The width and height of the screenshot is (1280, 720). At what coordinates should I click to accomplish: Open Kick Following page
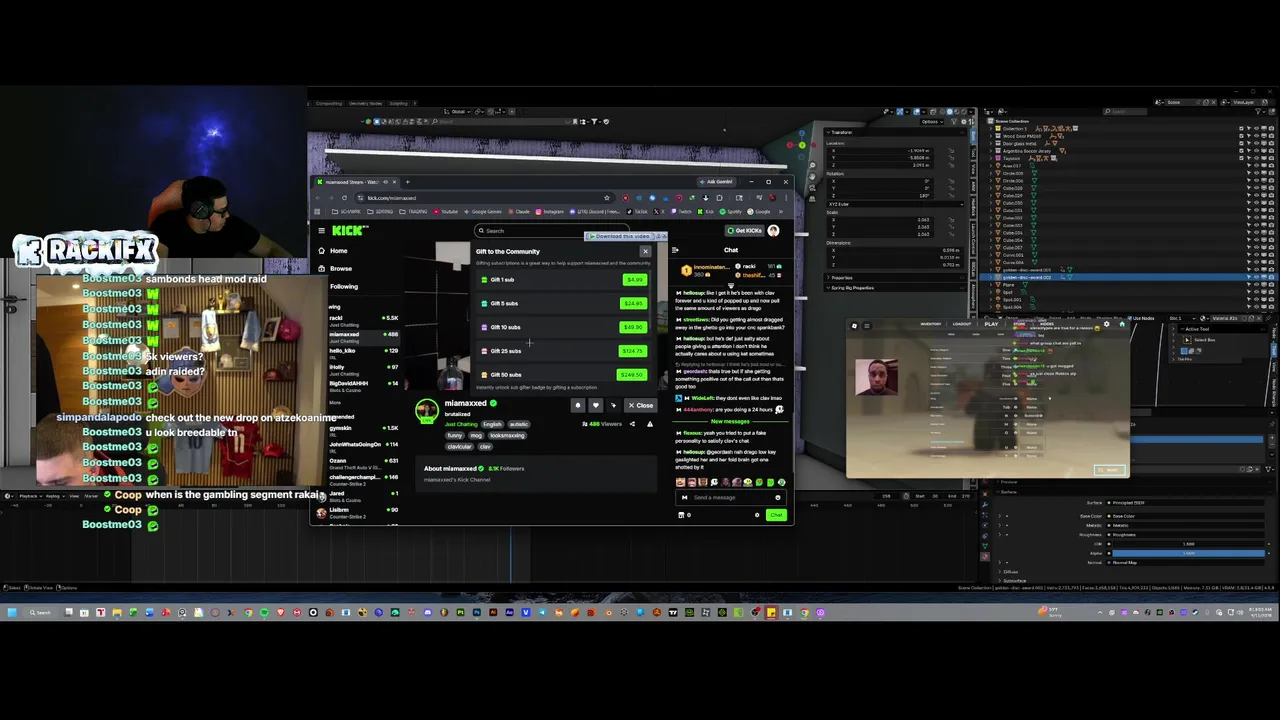(x=344, y=286)
